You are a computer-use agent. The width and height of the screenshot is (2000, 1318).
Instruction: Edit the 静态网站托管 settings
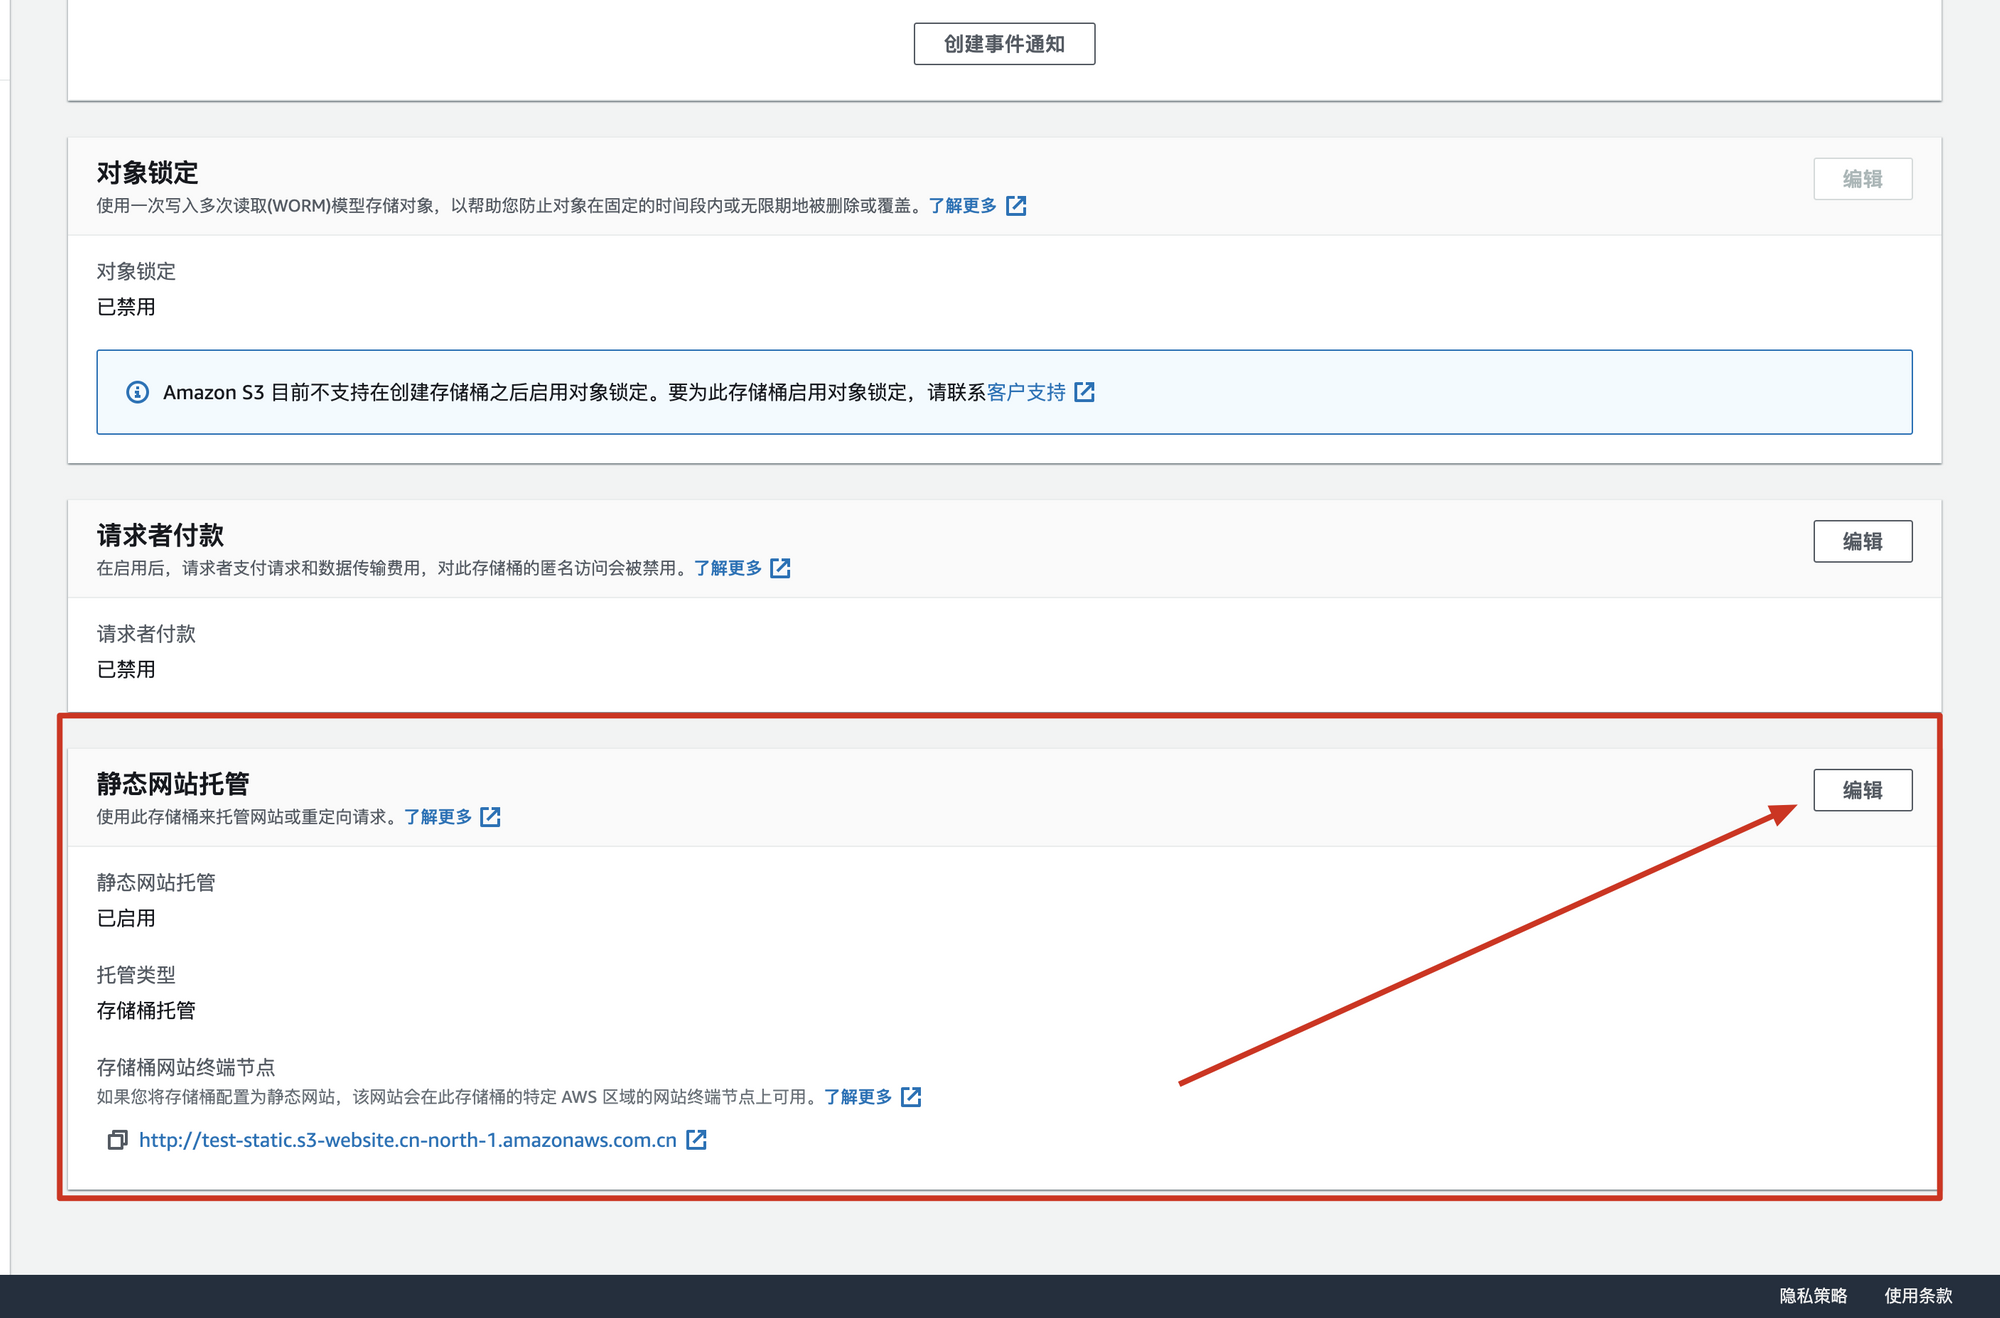coord(1862,790)
